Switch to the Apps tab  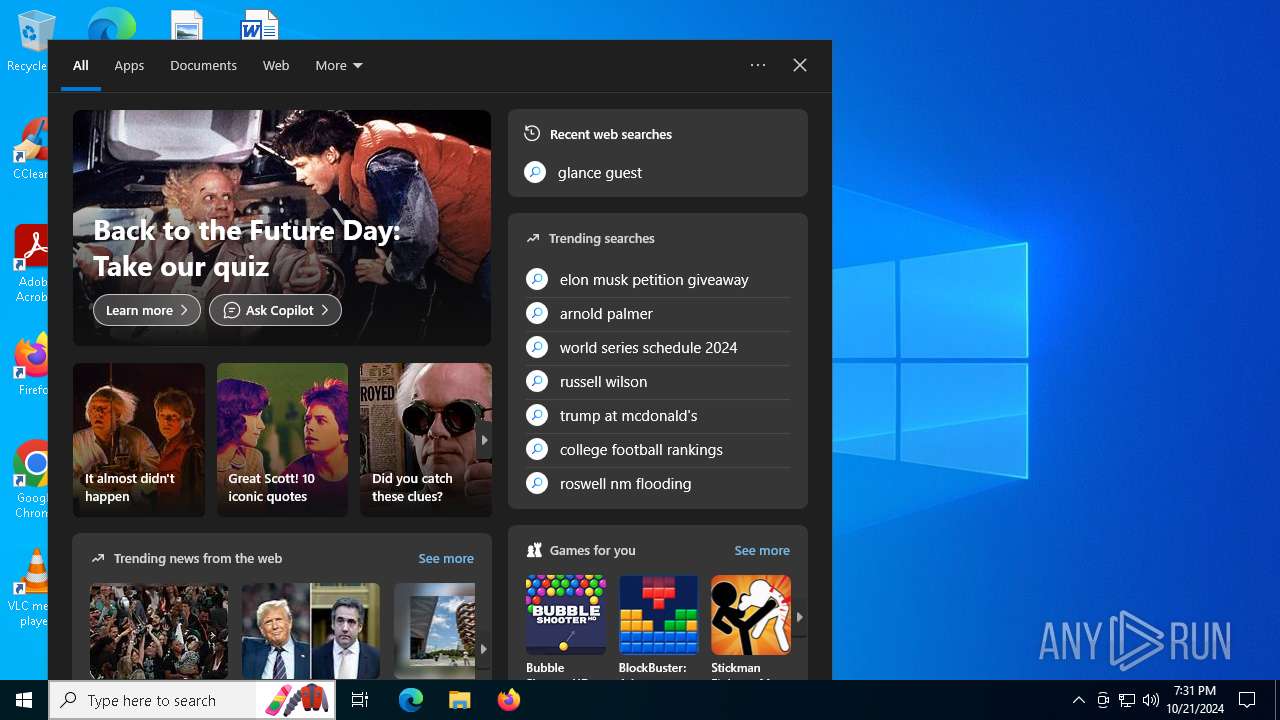(x=129, y=65)
